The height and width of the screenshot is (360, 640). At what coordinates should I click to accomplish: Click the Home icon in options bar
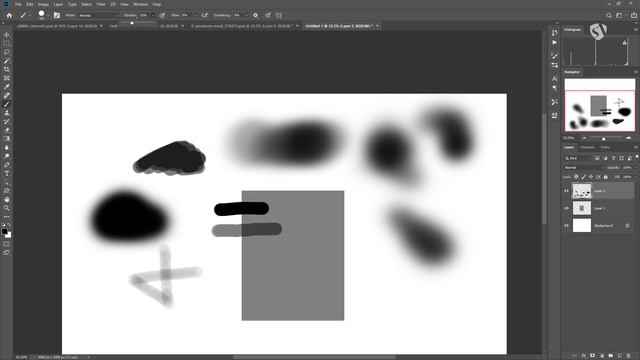point(9,15)
